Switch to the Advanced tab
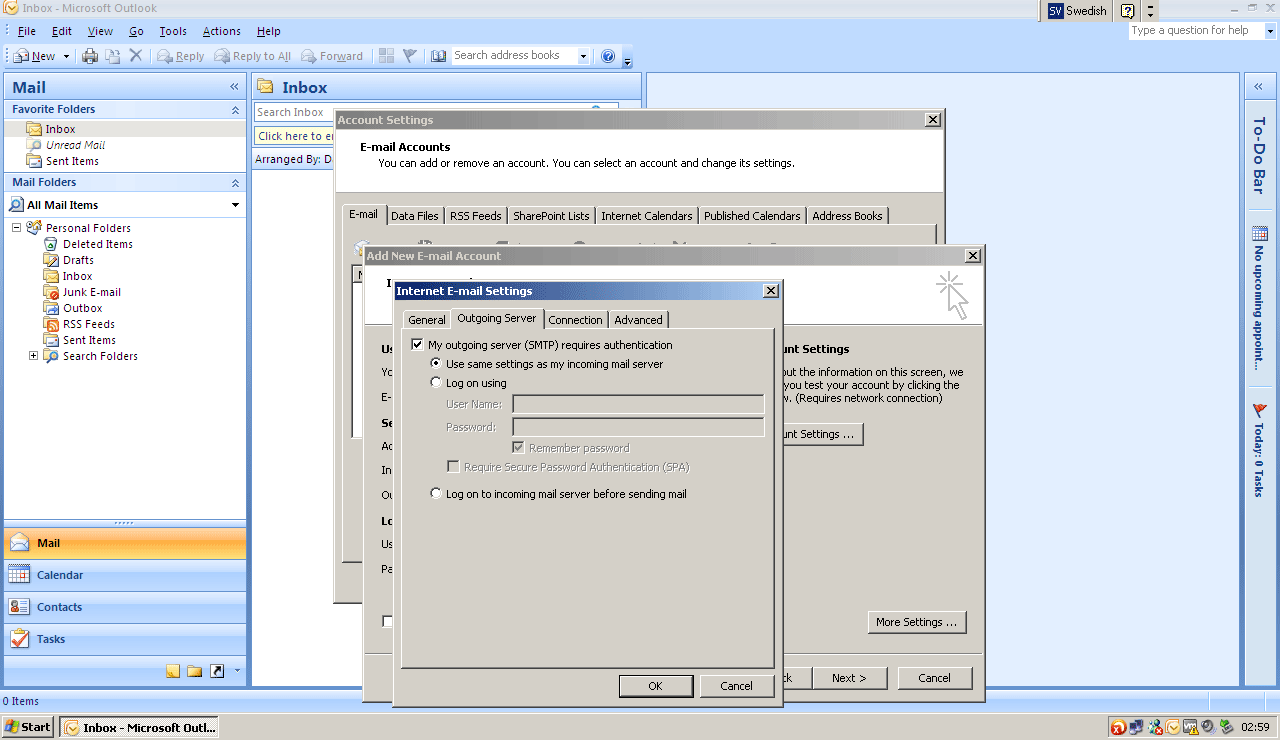The width and height of the screenshot is (1280, 740). (x=638, y=320)
